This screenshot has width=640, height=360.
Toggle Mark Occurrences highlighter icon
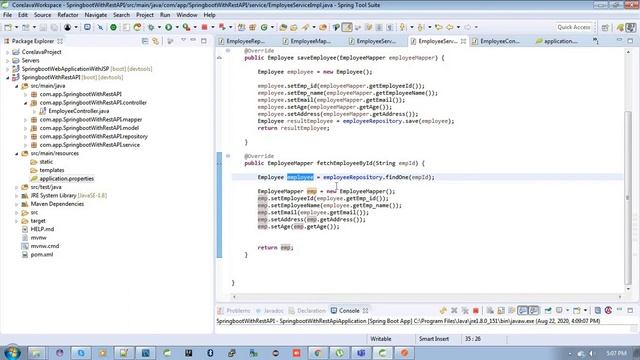click(347, 27)
